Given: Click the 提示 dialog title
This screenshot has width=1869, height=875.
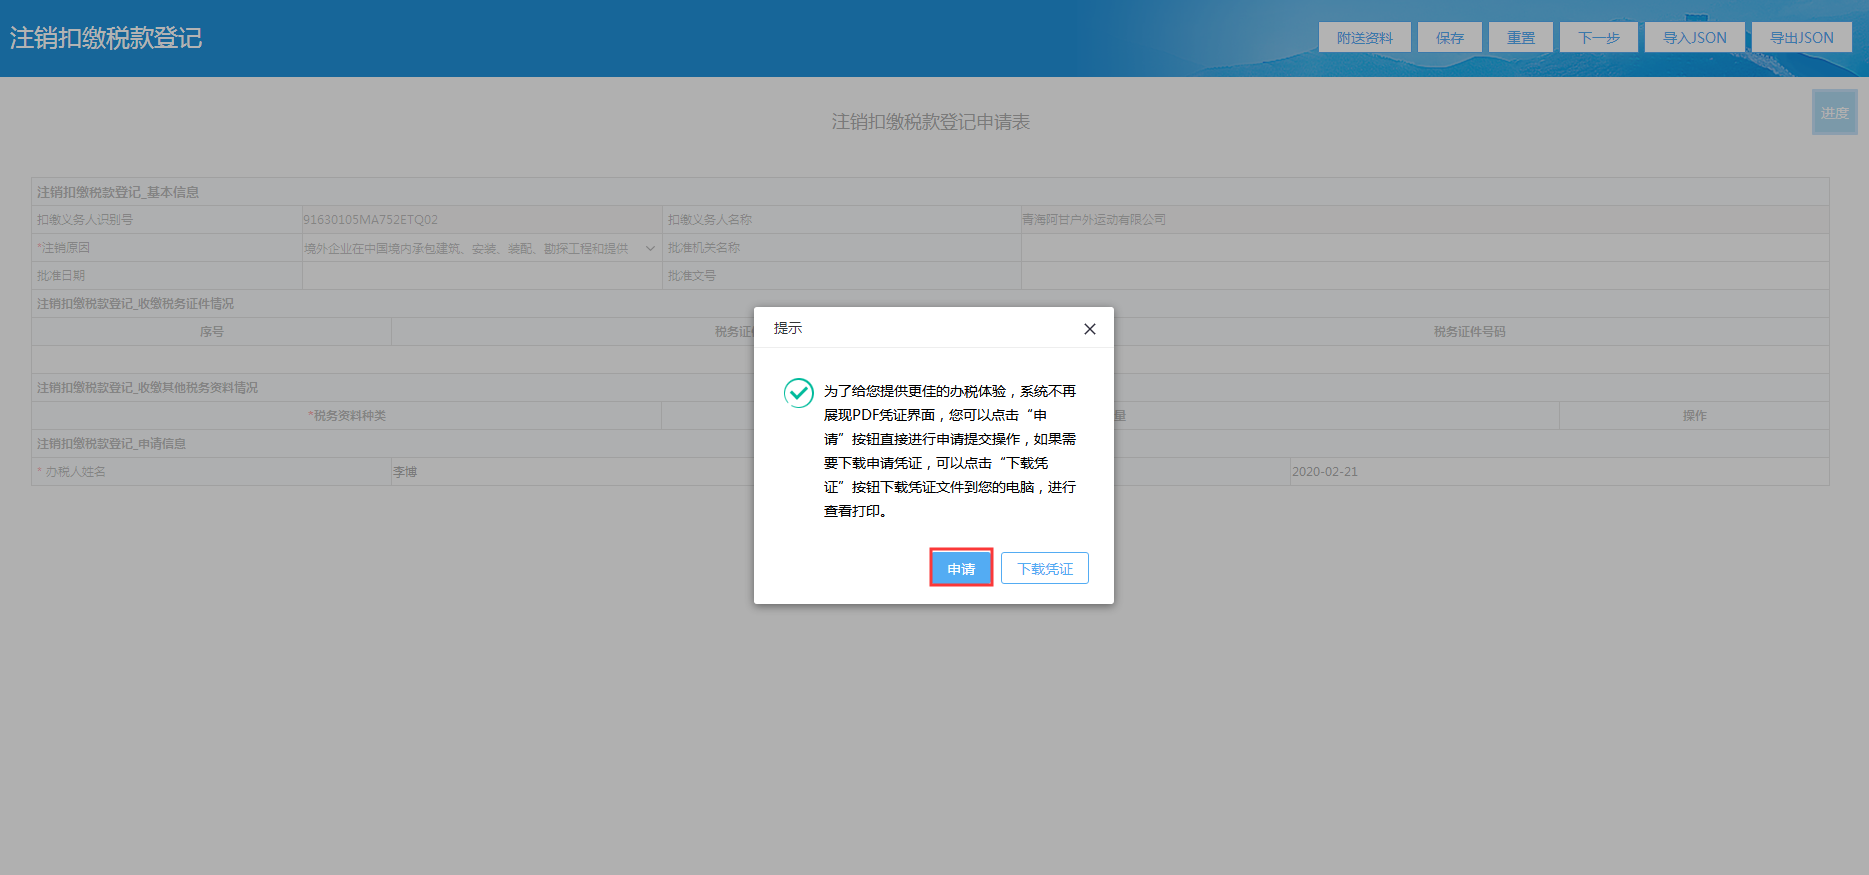Looking at the screenshot, I should coord(788,328).
